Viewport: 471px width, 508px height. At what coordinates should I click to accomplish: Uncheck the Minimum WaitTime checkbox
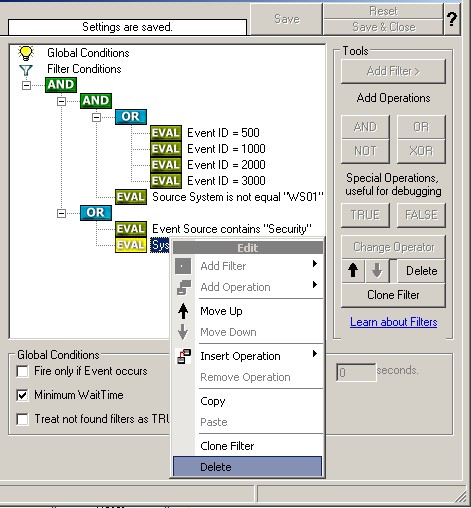pos(23,395)
